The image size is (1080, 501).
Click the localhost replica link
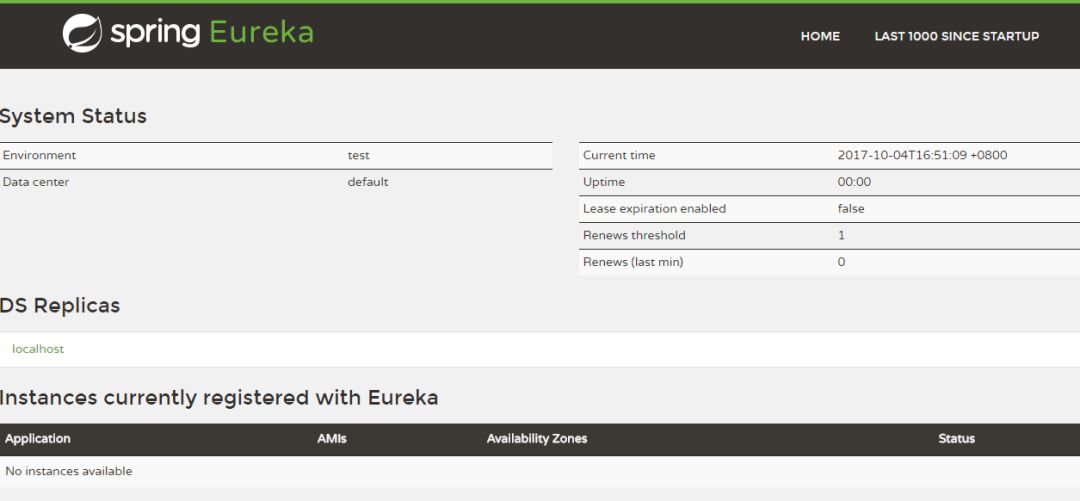38,349
